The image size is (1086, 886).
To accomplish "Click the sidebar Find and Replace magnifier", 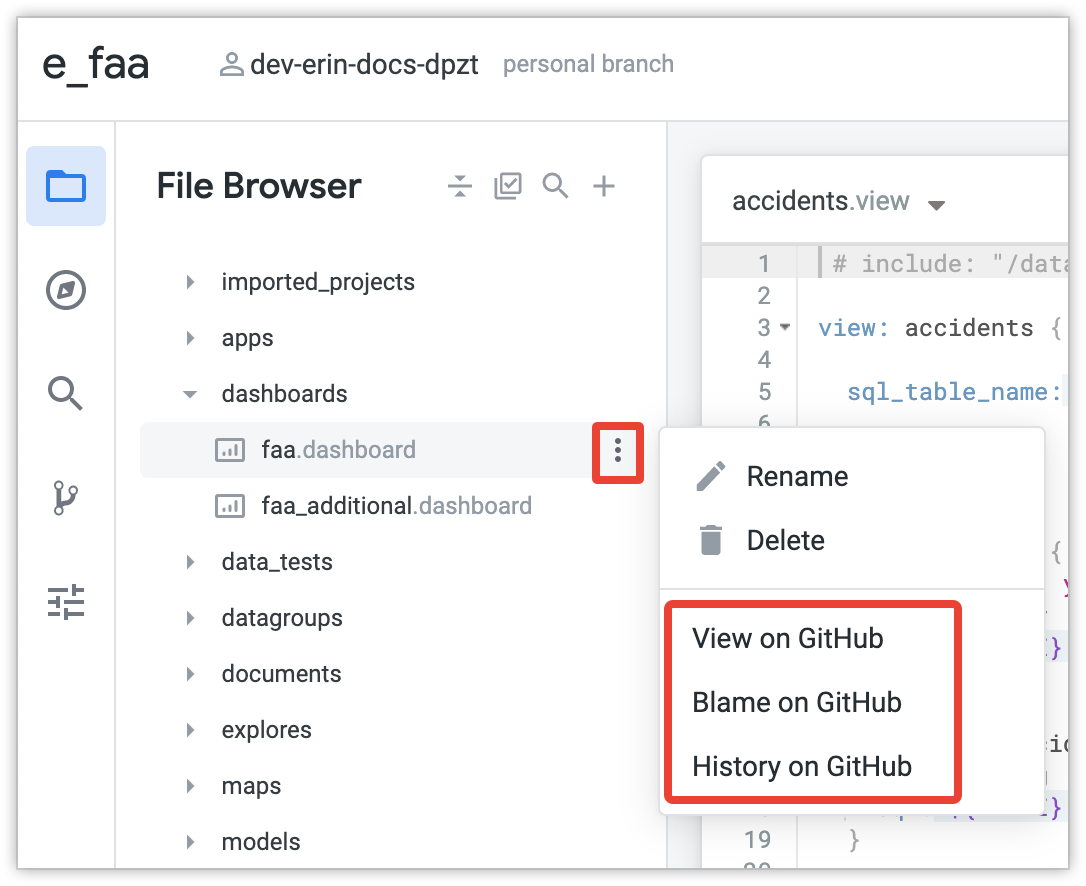I will pos(66,393).
